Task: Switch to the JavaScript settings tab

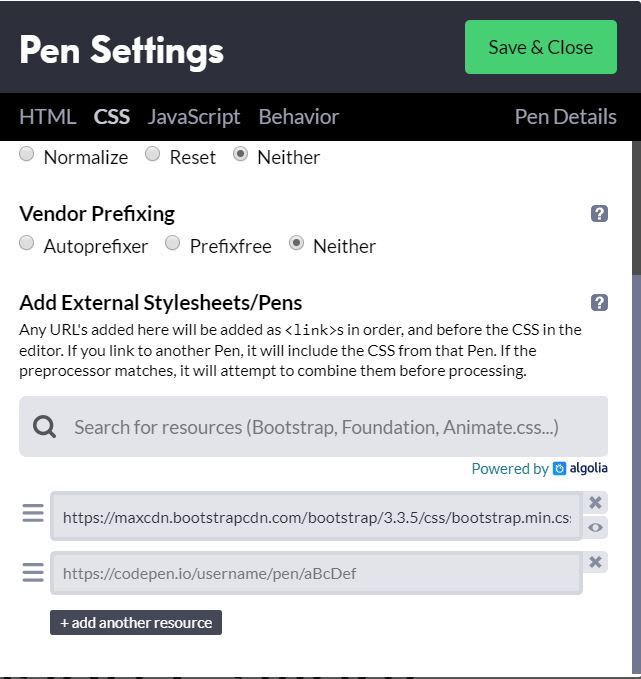Action: point(194,117)
